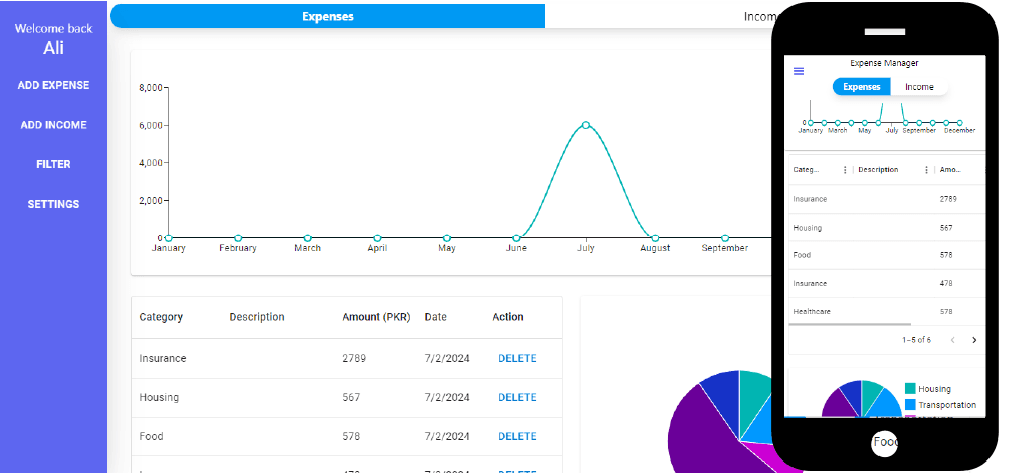The image size is (1013, 475).
Task: Click the Insurance 478 row in phone table
Action: (x=886, y=283)
